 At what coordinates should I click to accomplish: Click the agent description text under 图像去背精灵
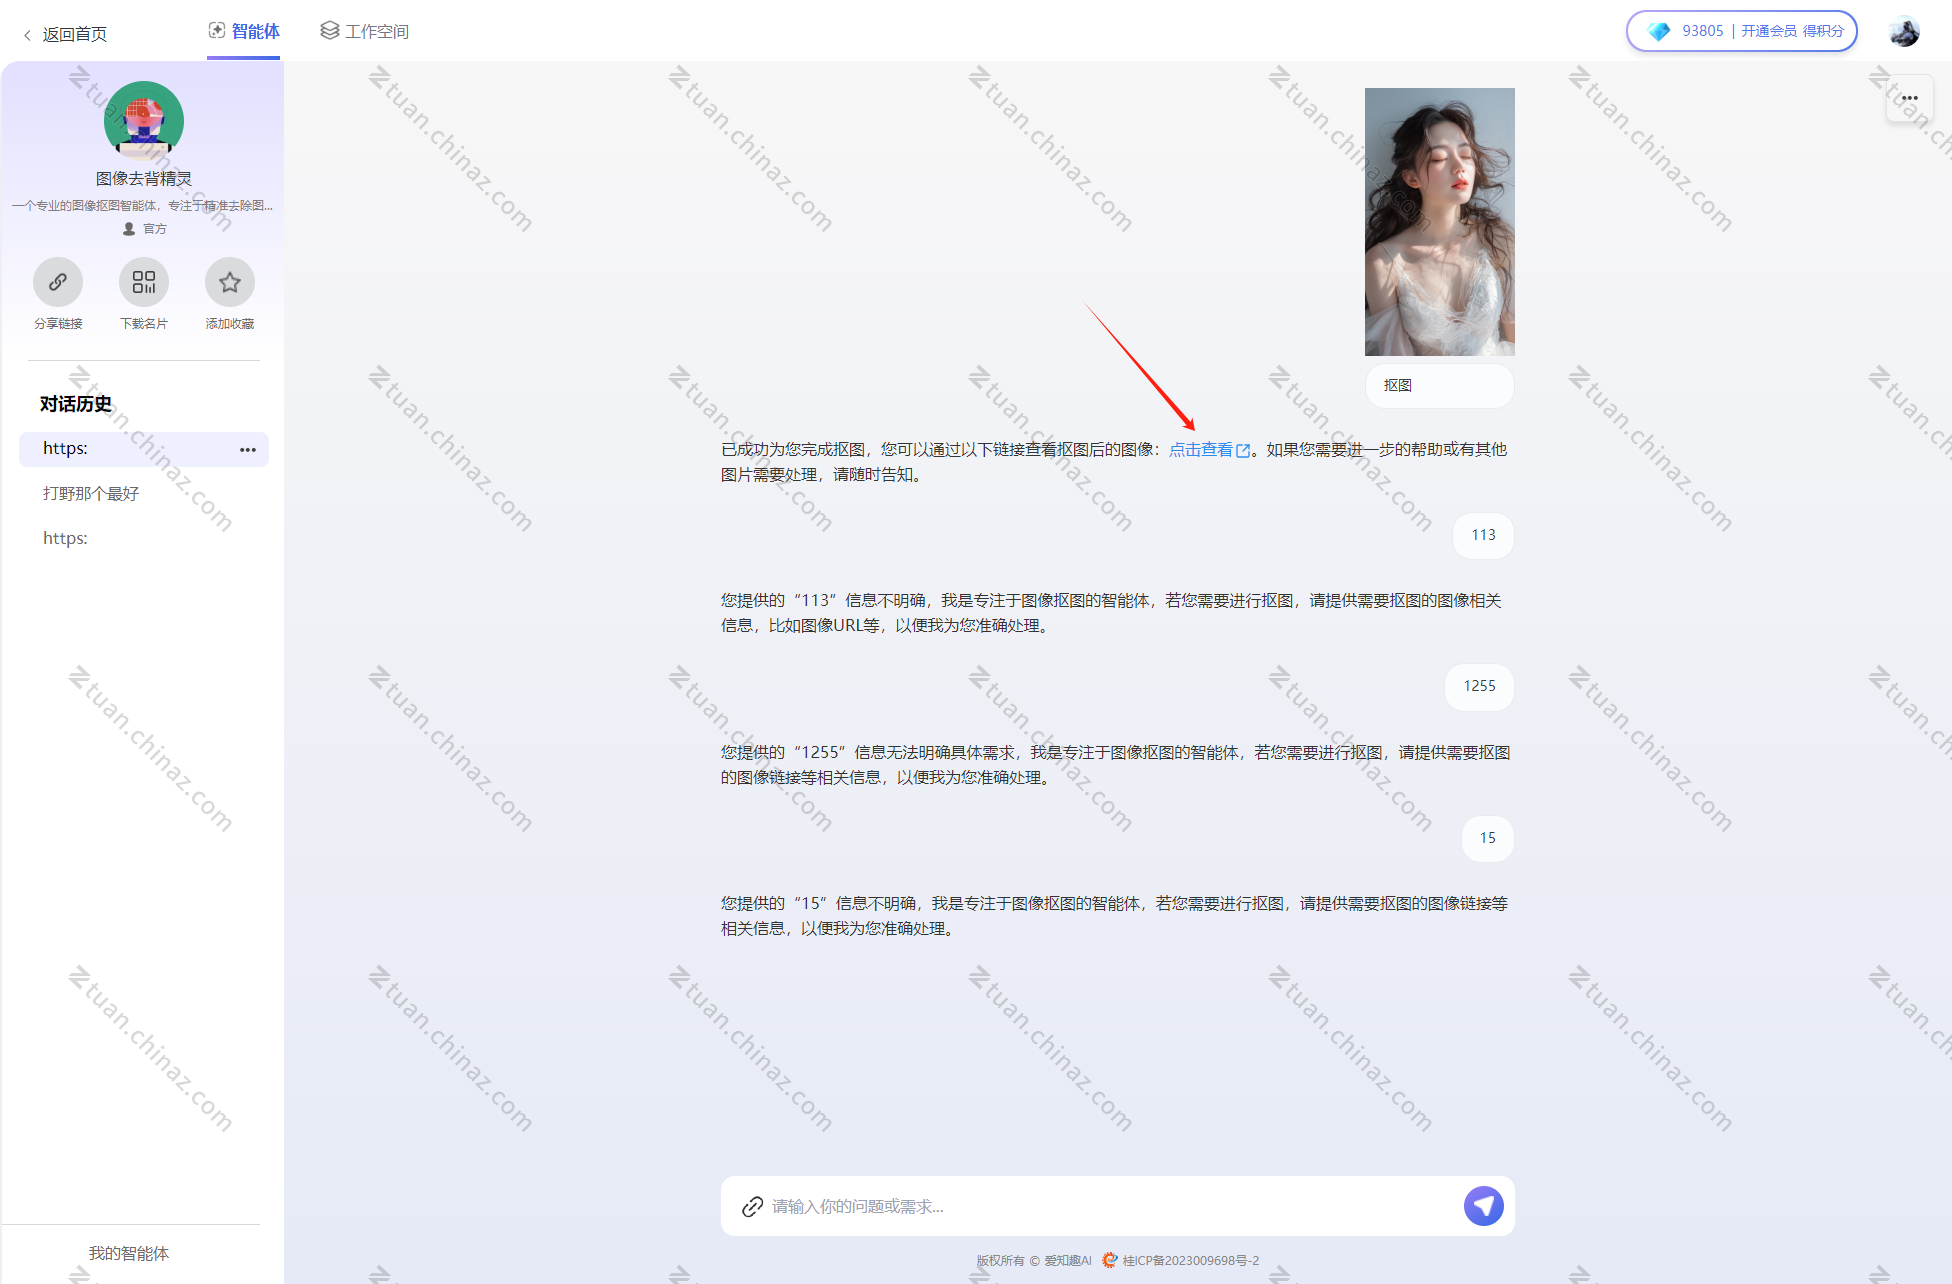(143, 206)
